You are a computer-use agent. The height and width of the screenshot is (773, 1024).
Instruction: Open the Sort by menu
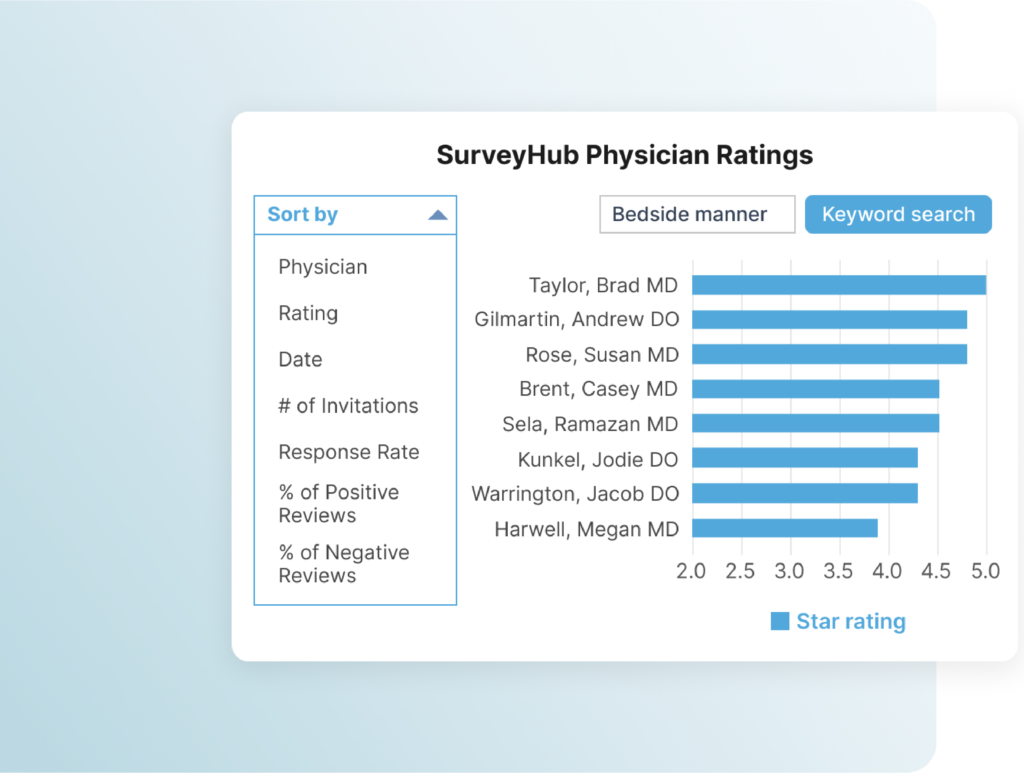(x=302, y=214)
